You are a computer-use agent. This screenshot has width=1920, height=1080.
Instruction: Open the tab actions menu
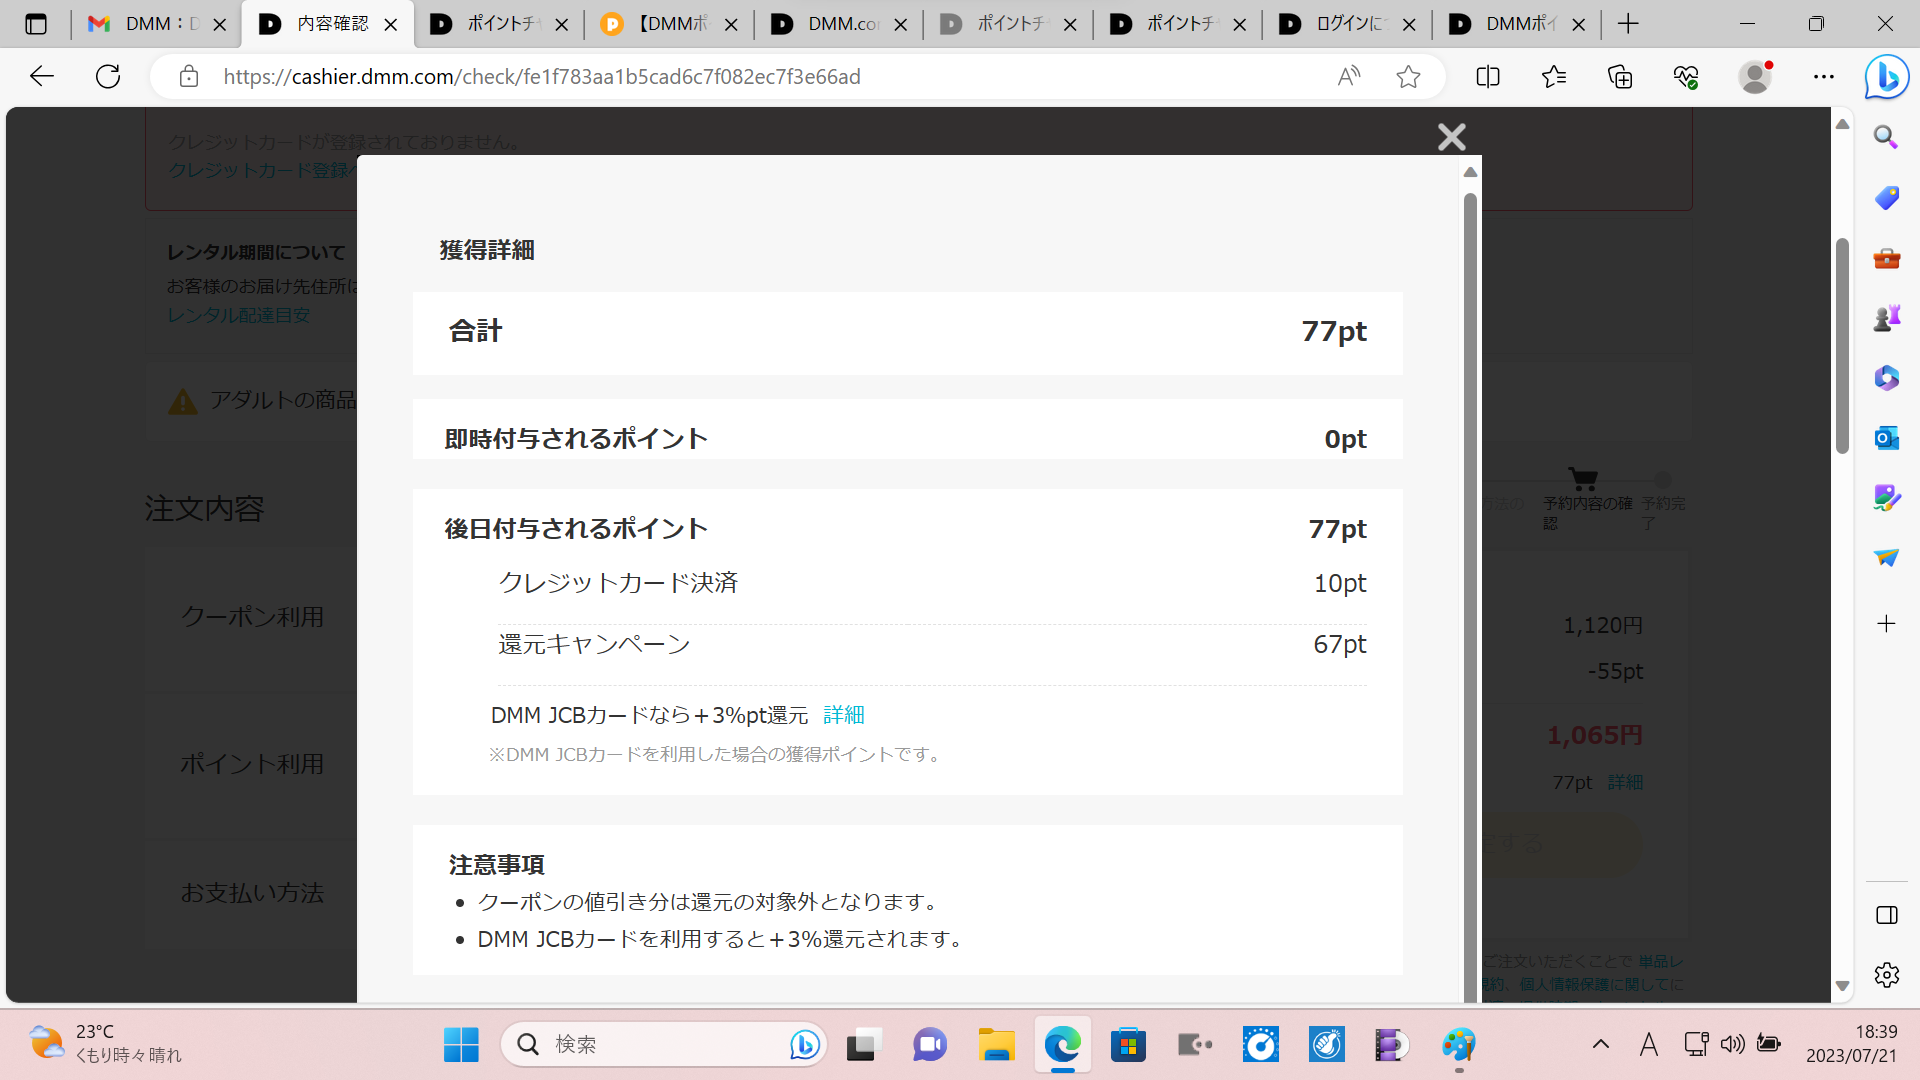(36, 23)
